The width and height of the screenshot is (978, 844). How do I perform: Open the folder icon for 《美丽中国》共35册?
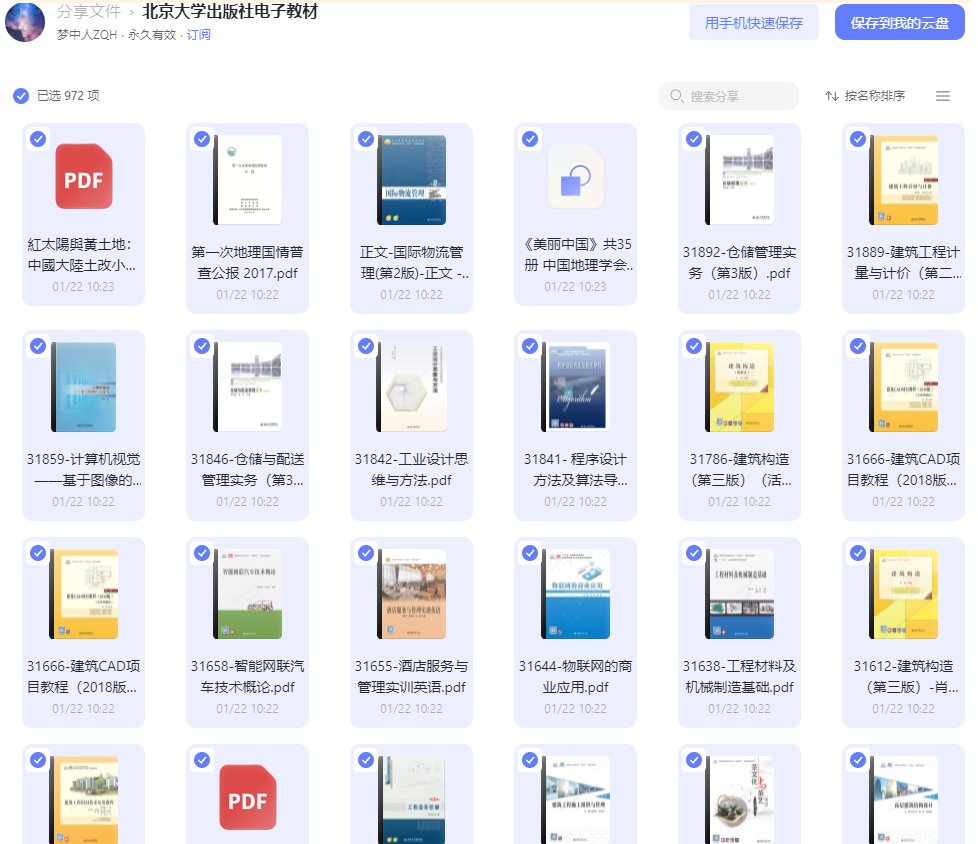click(x=576, y=177)
